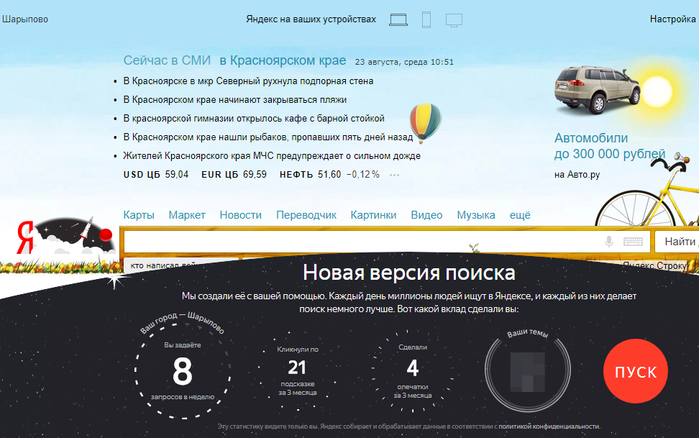Click the 'Ваши темы' circle
699x438 pixels.
[527, 371]
